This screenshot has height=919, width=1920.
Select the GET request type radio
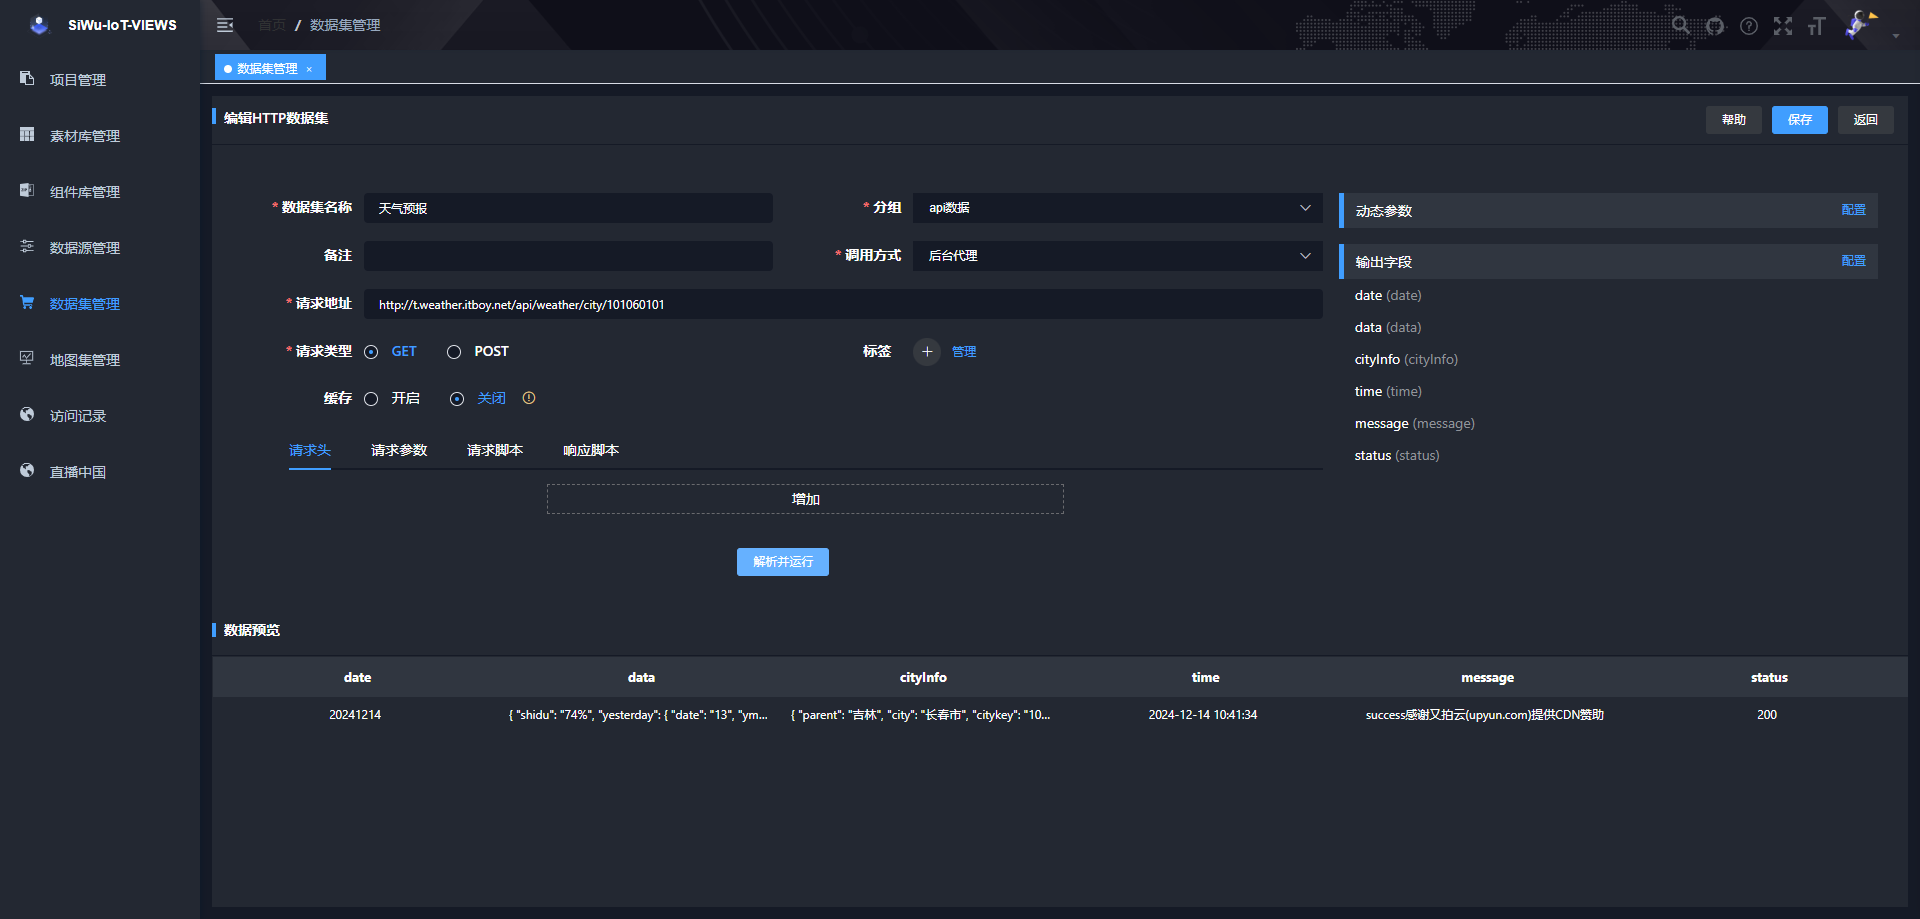coord(371,352)
